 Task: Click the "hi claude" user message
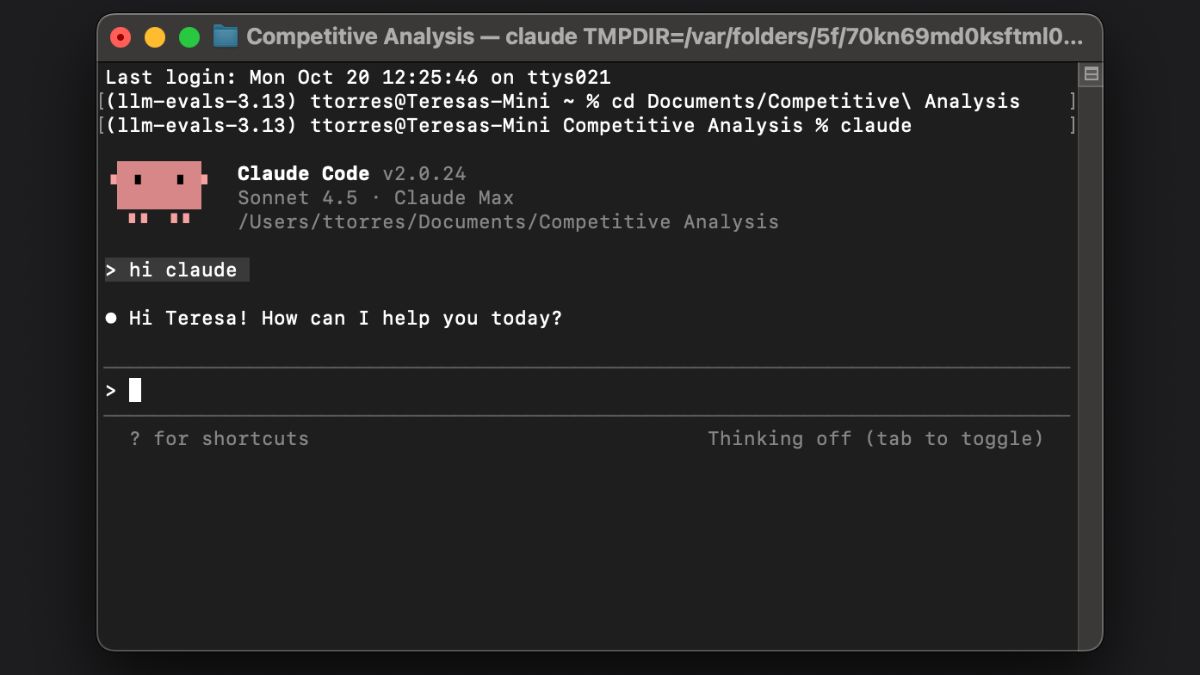[182, 270]
